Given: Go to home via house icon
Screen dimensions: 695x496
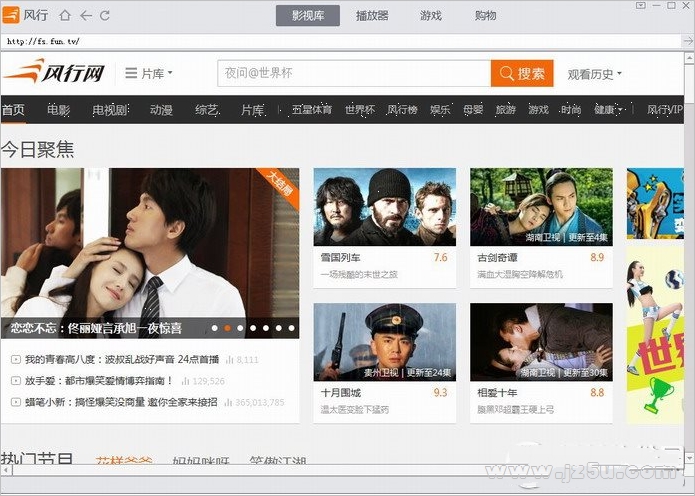Looking at the screenshot, I should [65, 16].
